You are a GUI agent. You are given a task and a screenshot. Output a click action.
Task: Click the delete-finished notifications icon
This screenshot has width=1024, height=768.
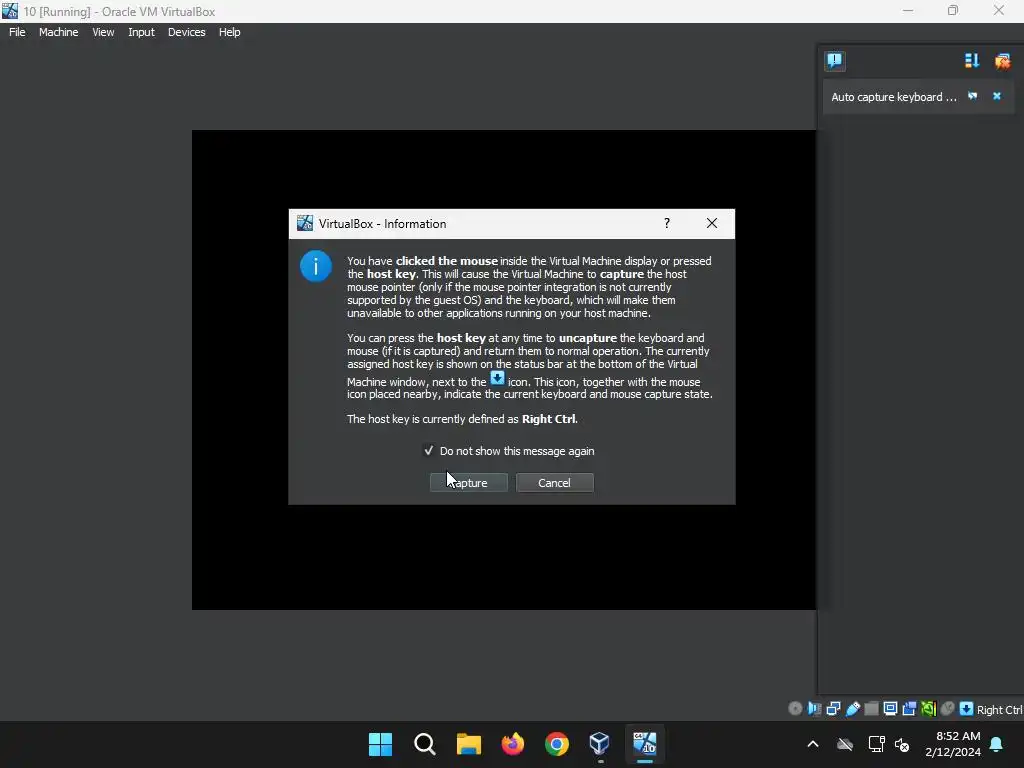pos(1002,61)
